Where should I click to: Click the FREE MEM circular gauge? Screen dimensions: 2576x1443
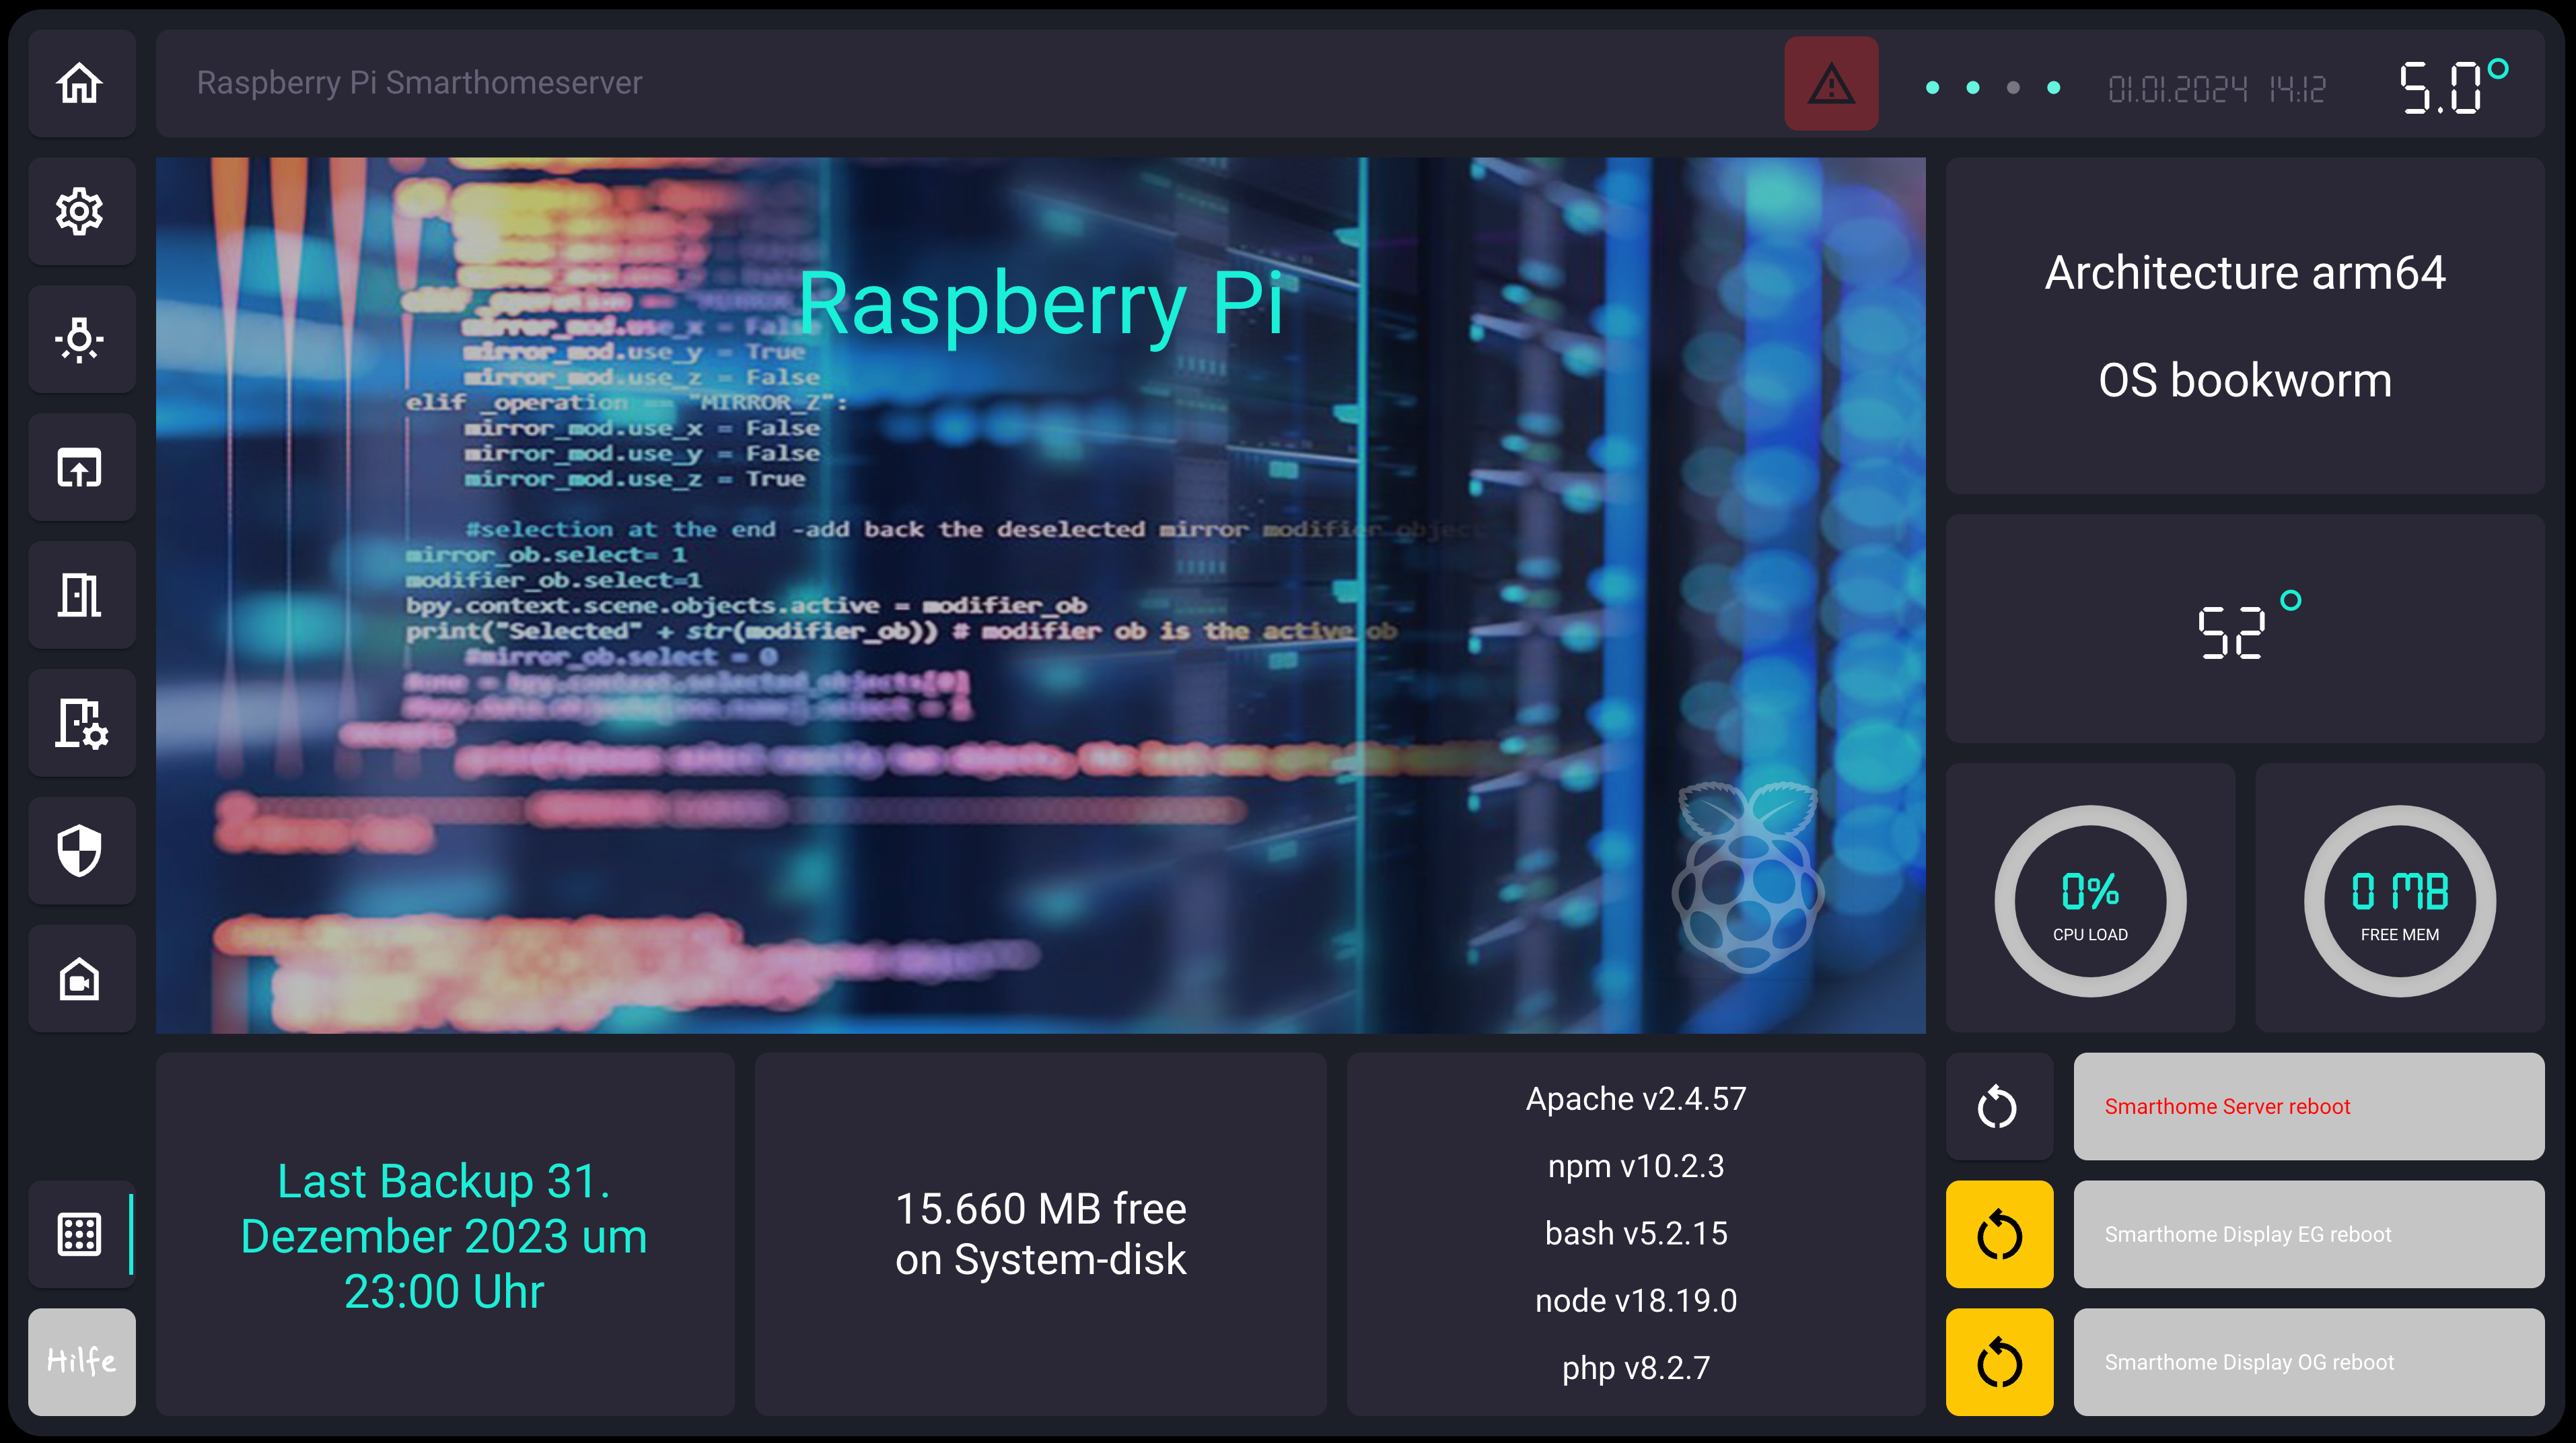point(2399,901)
